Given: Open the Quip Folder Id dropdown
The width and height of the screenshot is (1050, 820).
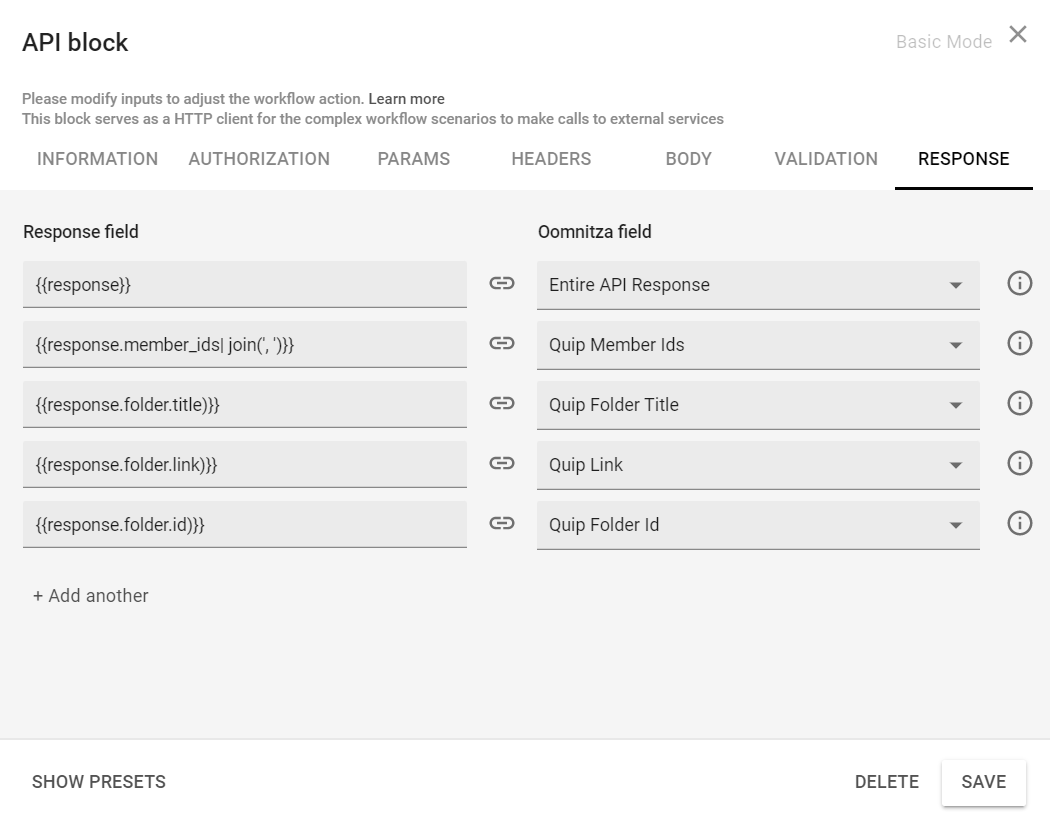Looking at the screenshot, I should (x=956, y=524).
